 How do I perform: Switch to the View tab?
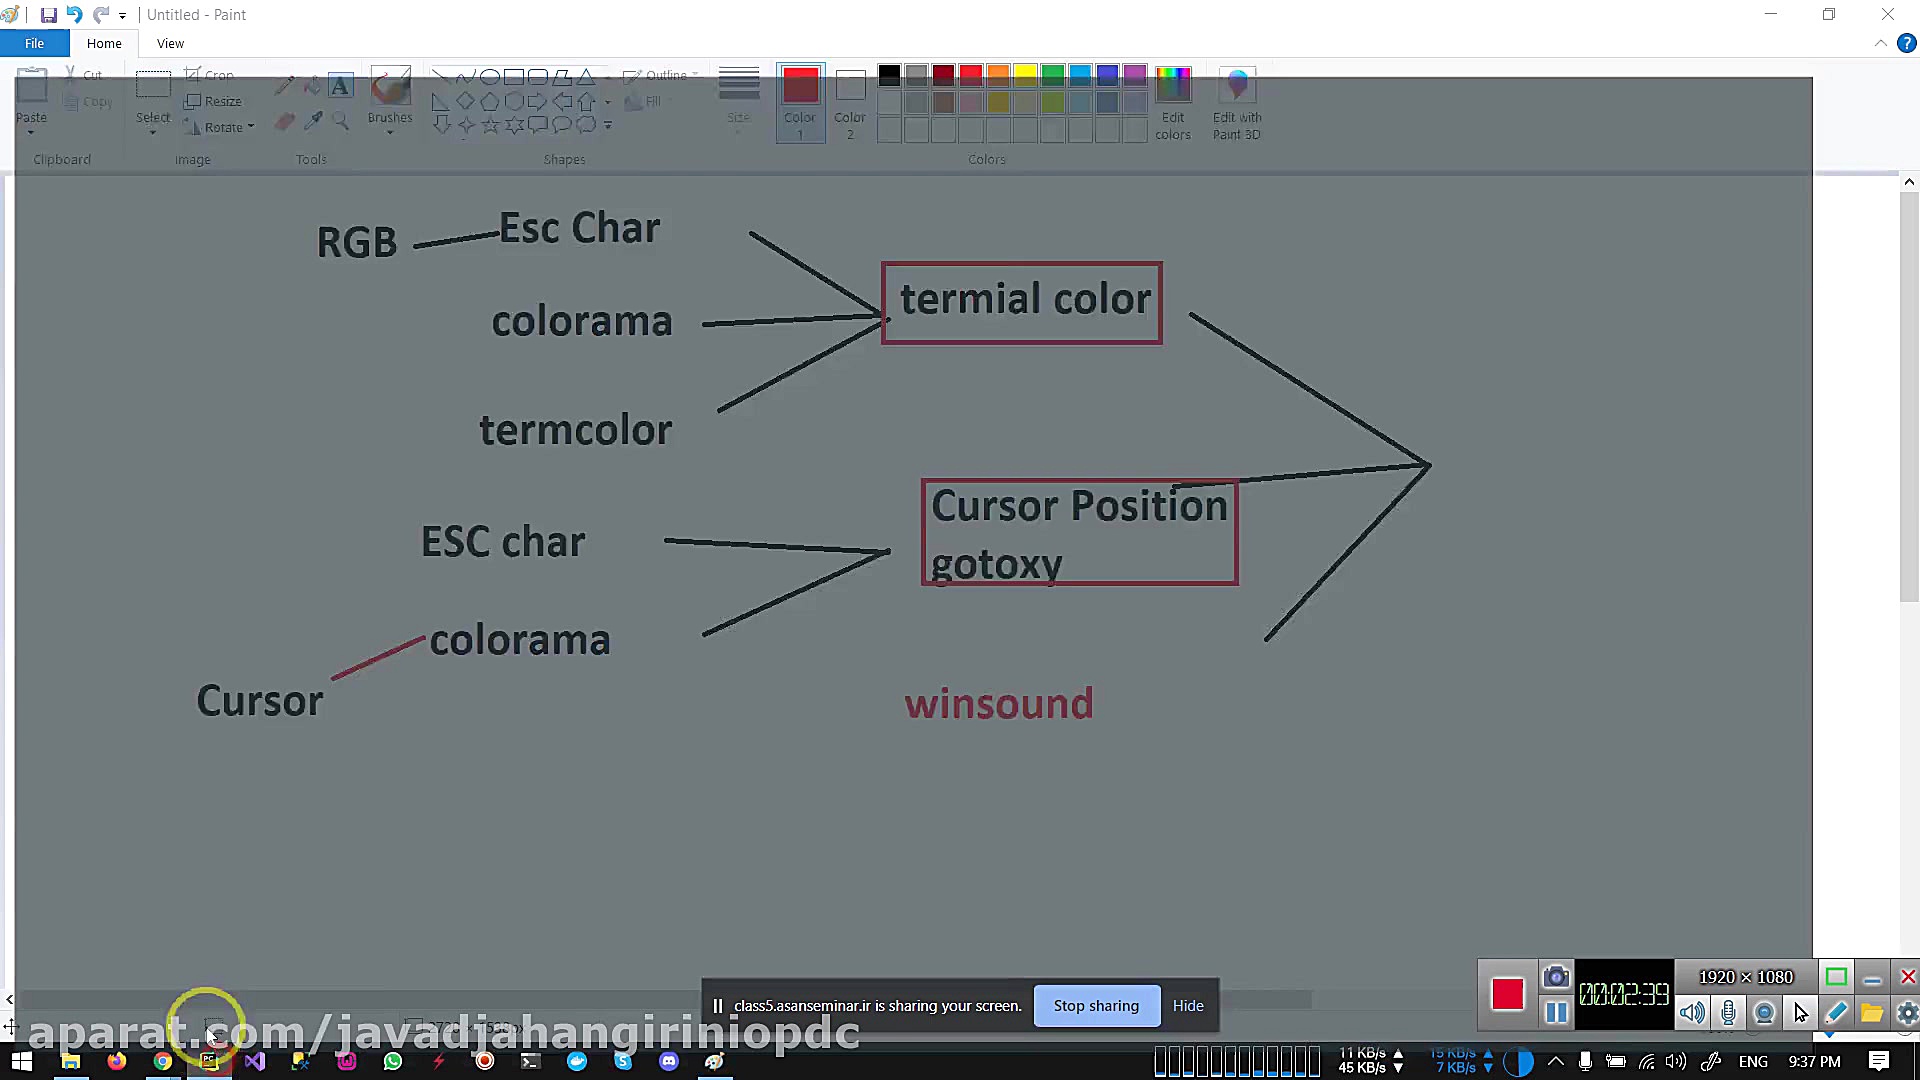[x=170, y=43]
